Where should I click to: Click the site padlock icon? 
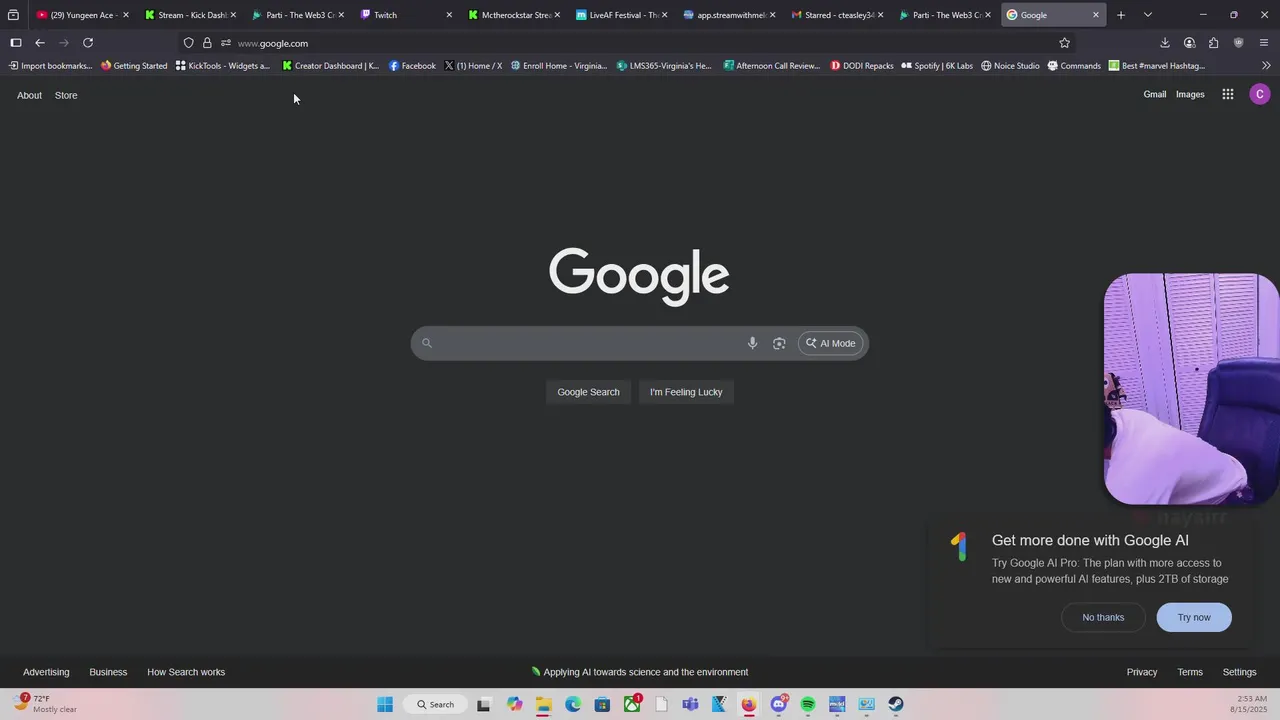click(x=207, y=43)
